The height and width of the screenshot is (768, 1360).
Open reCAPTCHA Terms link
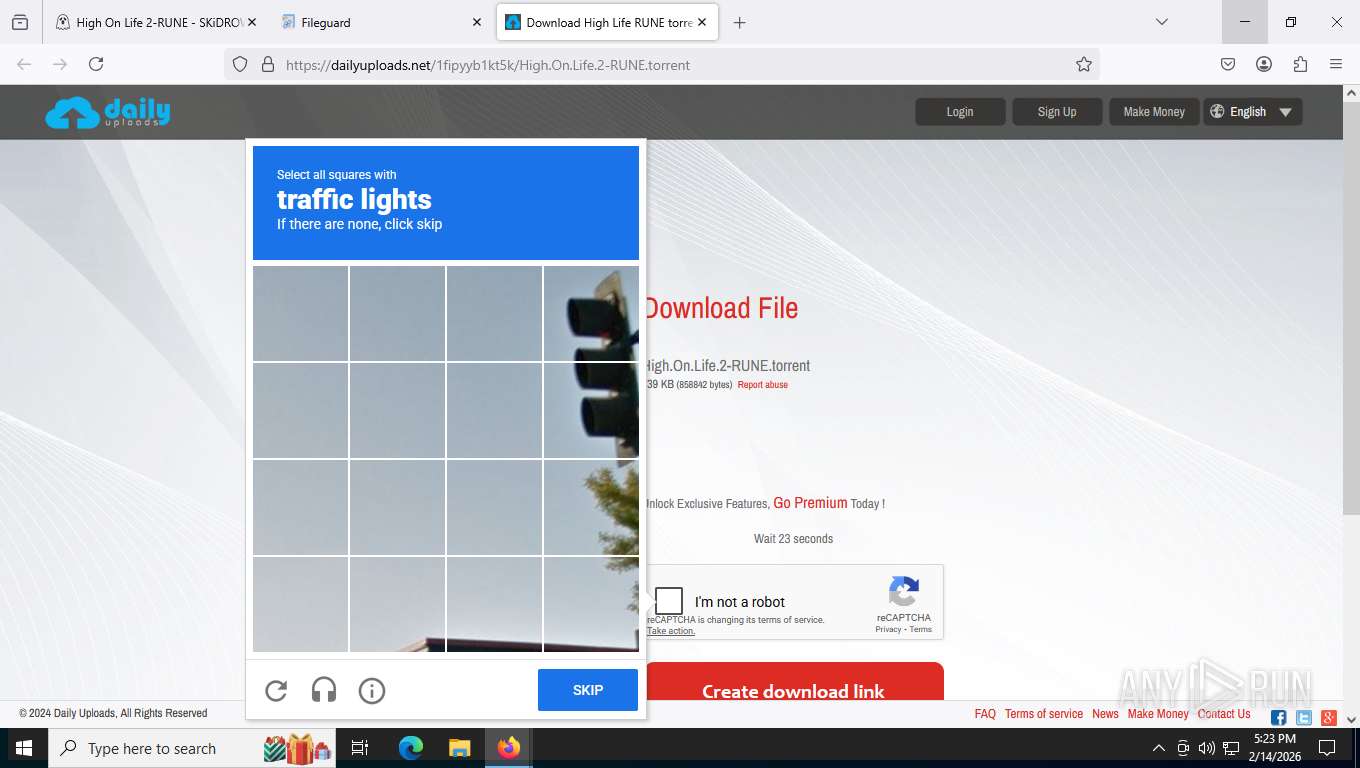tap(921, 630)
